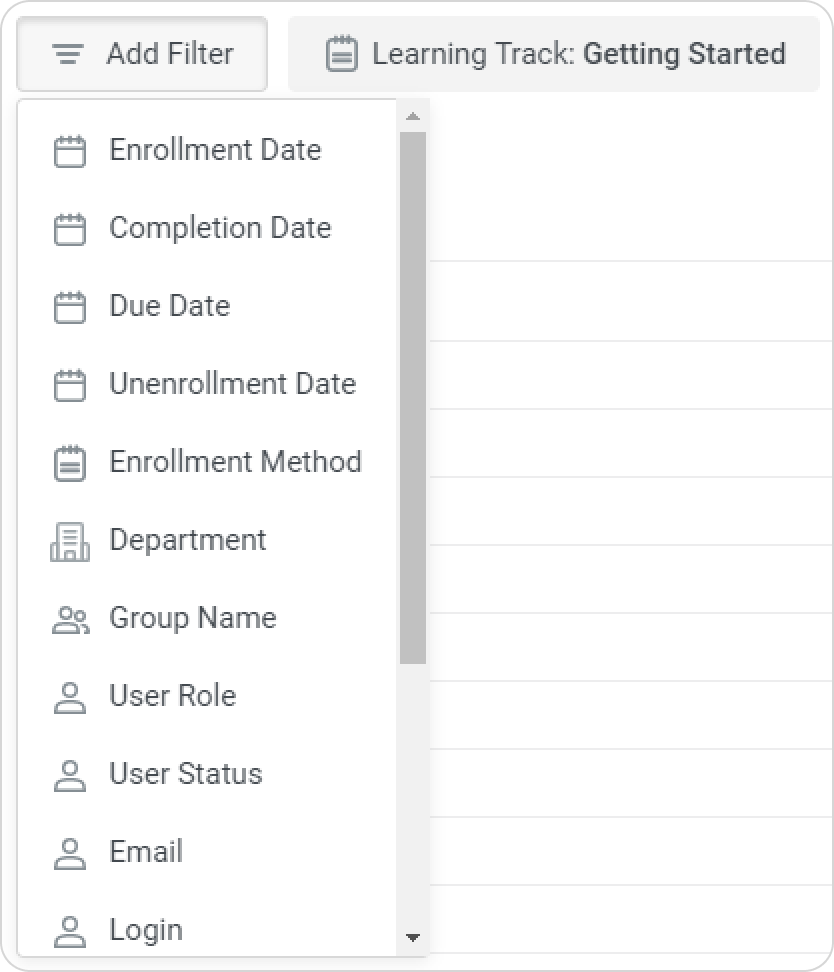Screen dimensions: 834x972
Task: Click the notepad icon for Enrollment Method
Action: click(69, 463)
